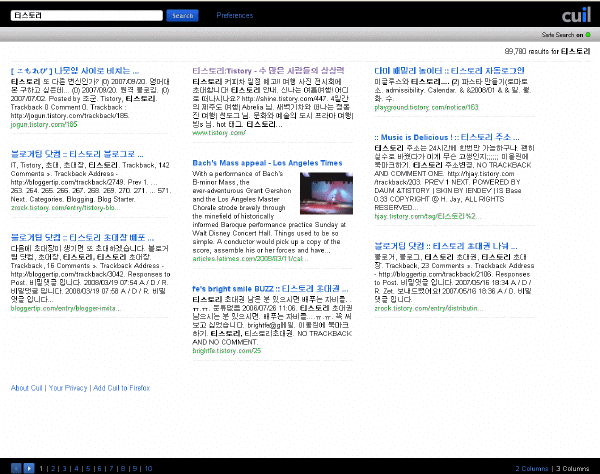Open results page 3
The height and width of the screenshot is (474, 600).
(65, 468)
